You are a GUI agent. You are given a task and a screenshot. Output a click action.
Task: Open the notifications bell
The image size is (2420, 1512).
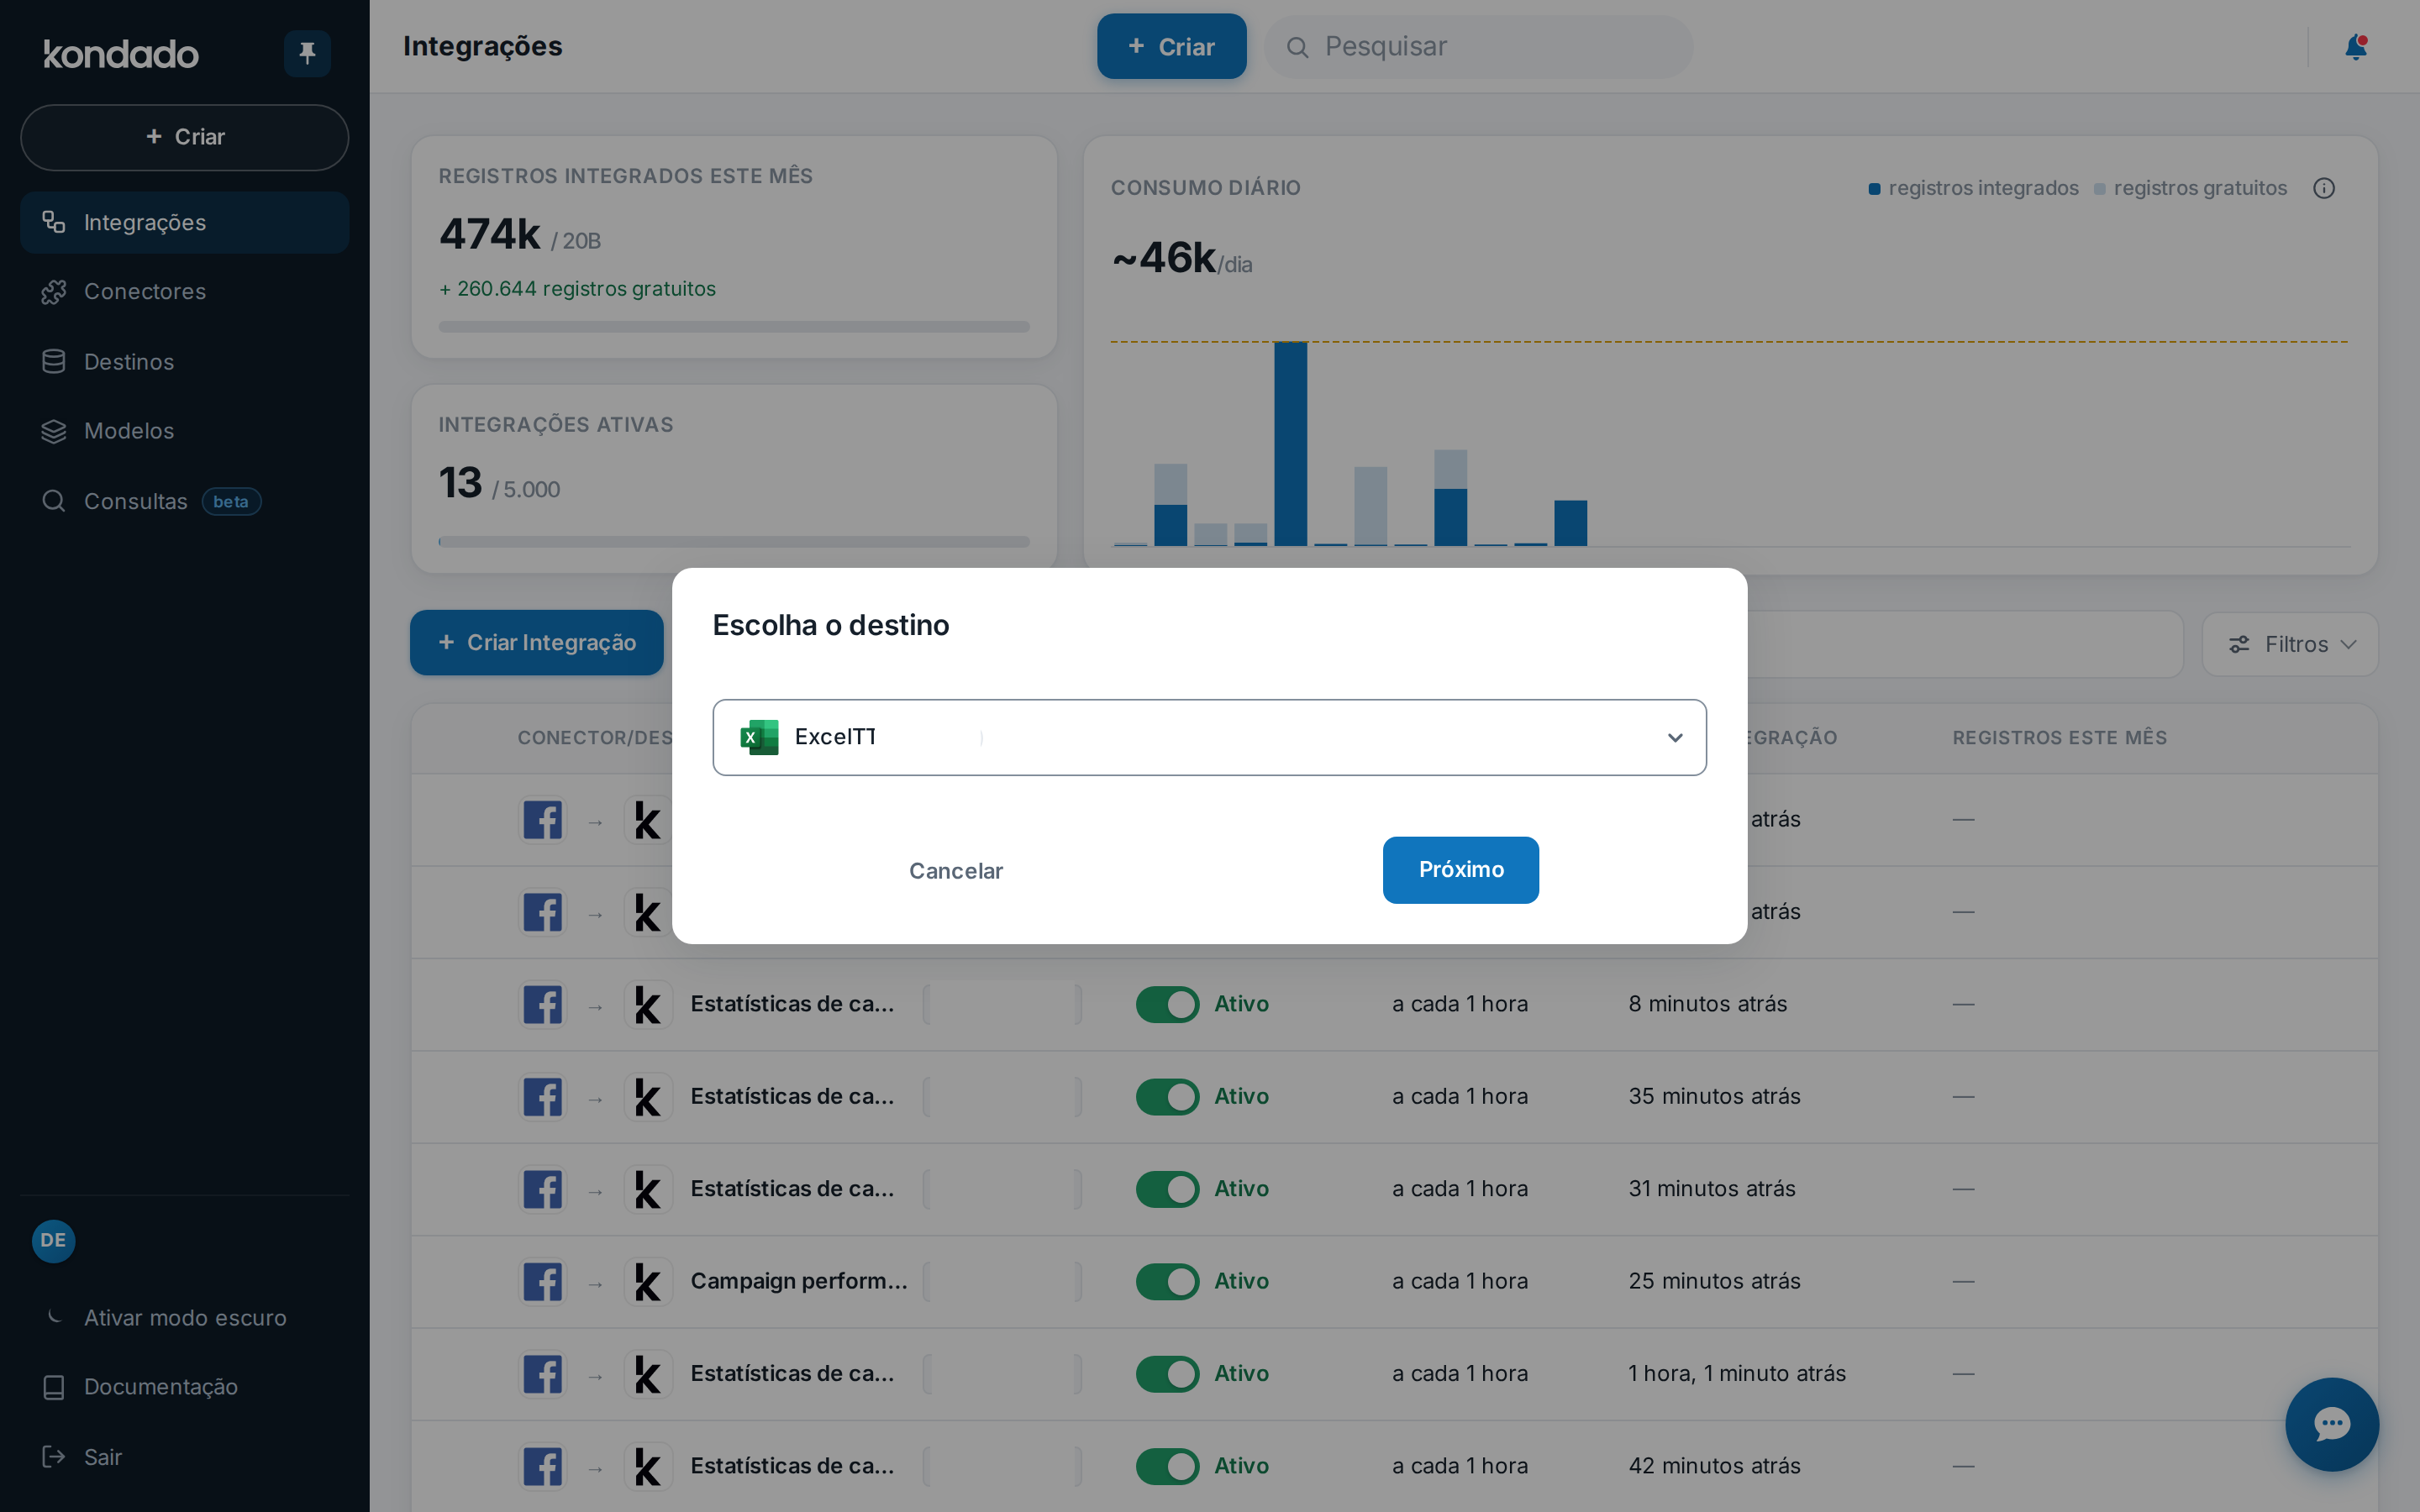click(x=2355, y=47)
